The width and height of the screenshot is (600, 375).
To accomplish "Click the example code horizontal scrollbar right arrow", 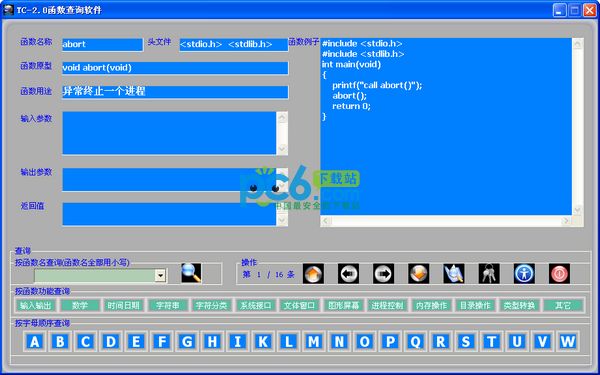I will coord(566,221).
